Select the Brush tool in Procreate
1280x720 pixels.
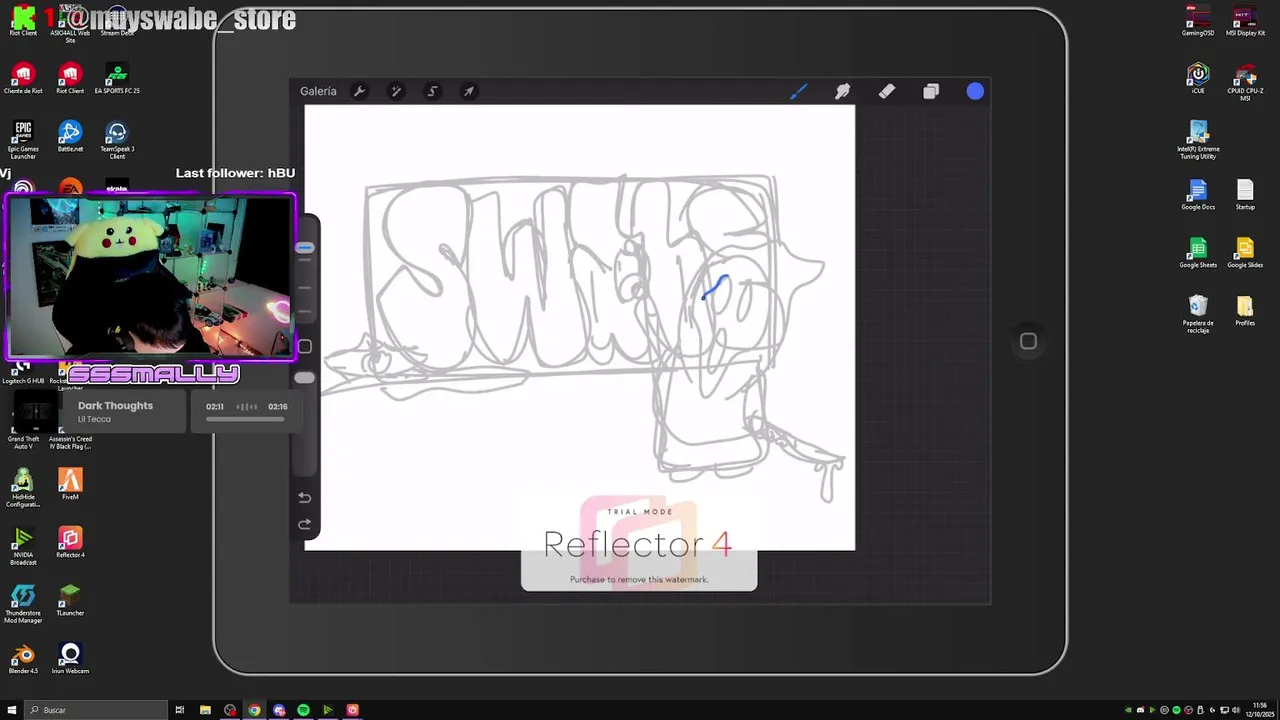coord(798,92)
